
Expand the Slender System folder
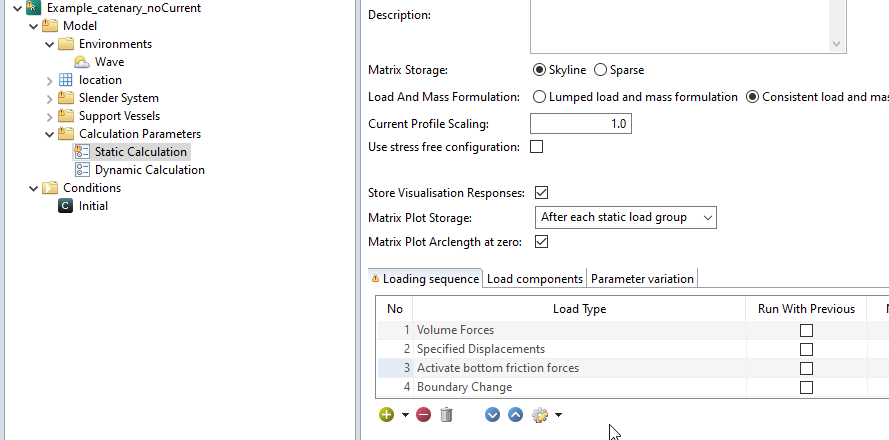(50, 98)
